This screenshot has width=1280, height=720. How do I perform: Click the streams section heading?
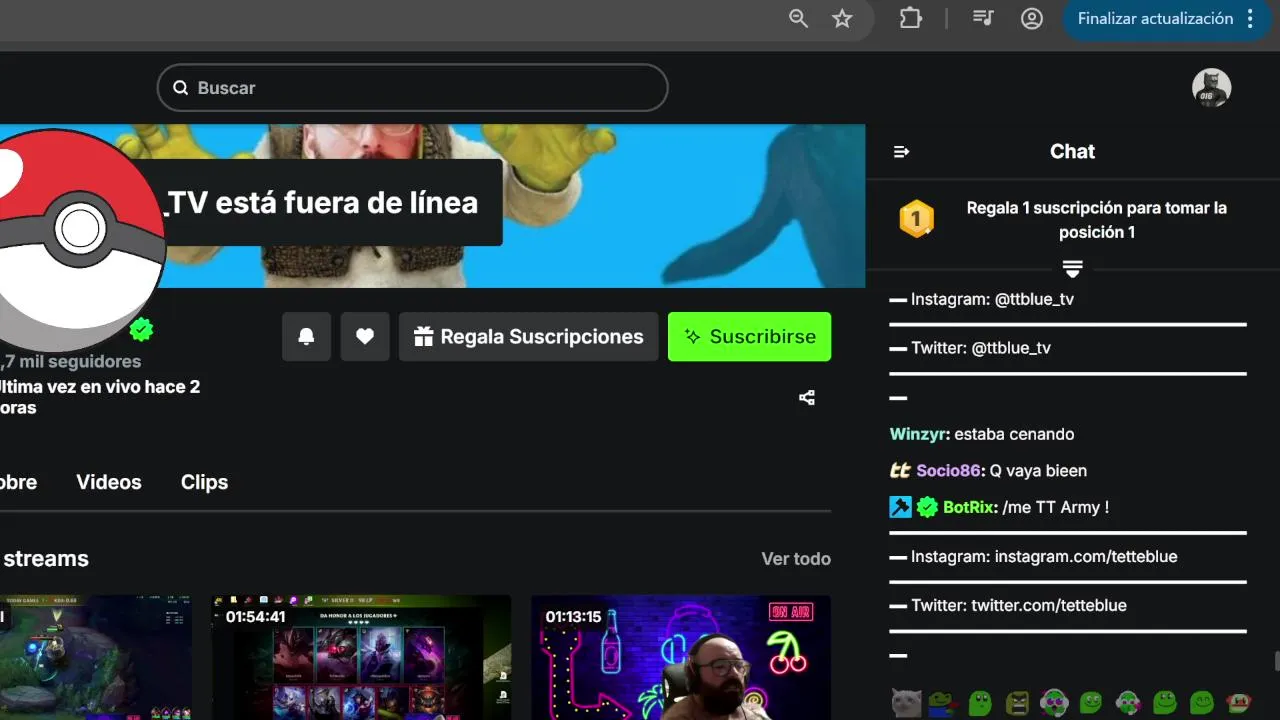(45, 559)
